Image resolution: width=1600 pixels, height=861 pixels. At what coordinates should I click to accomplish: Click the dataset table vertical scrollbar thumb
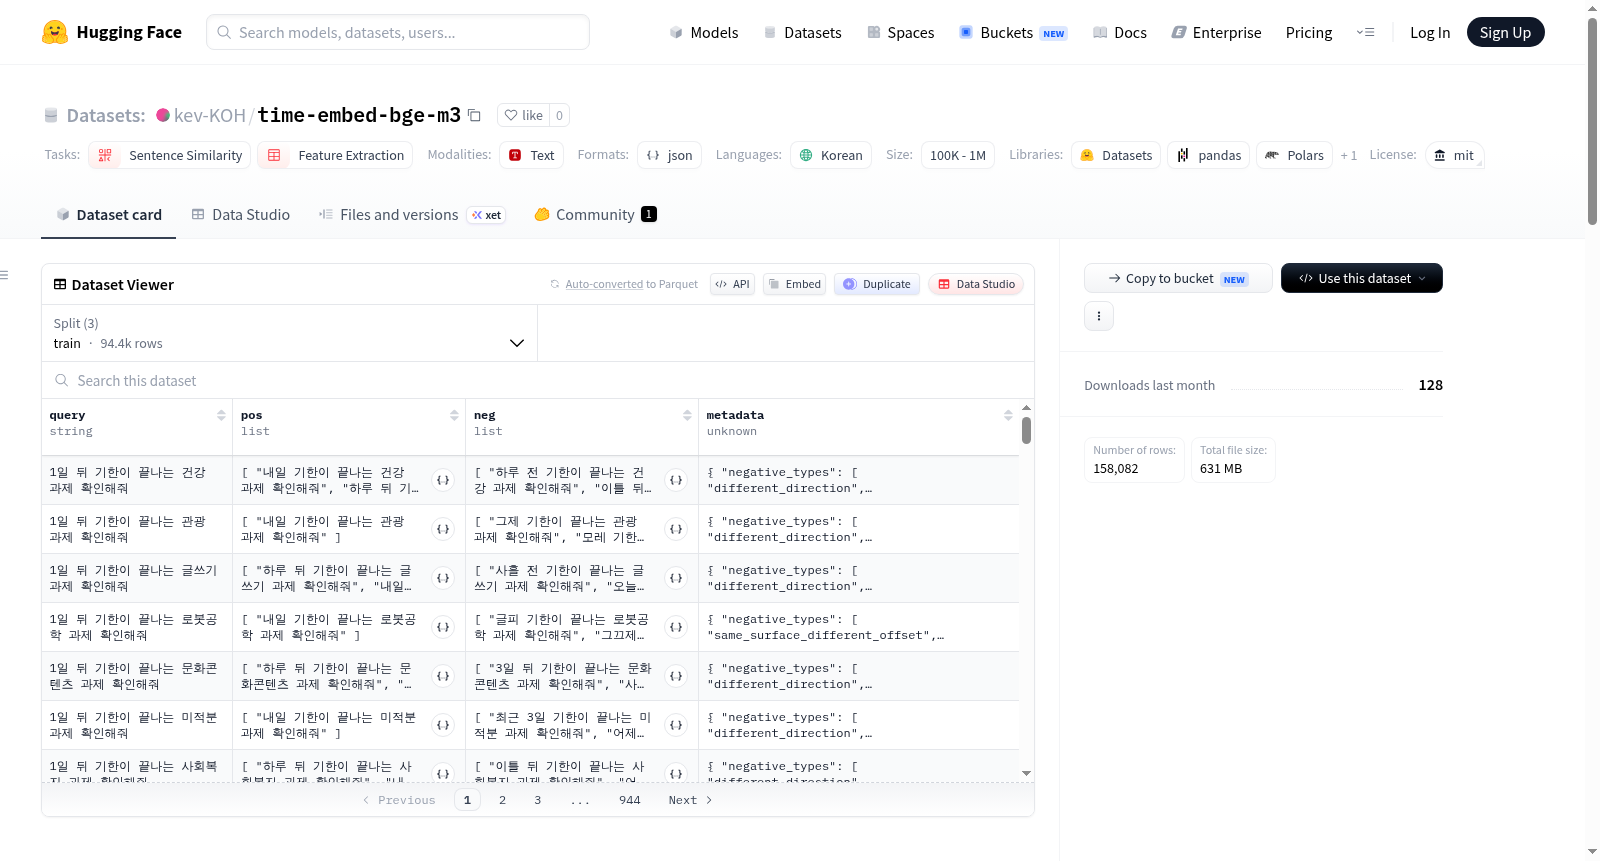pos(1026,431)
